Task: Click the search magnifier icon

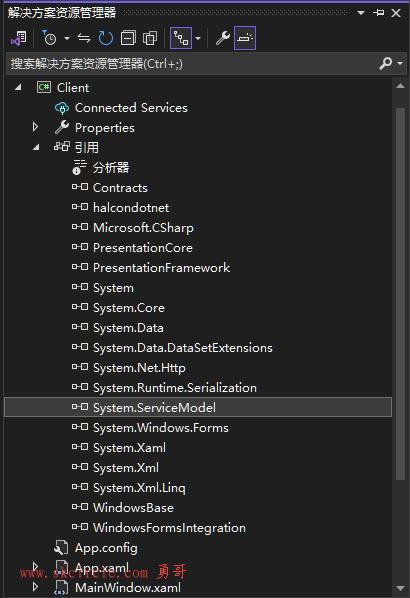Action: coord(386,63)
